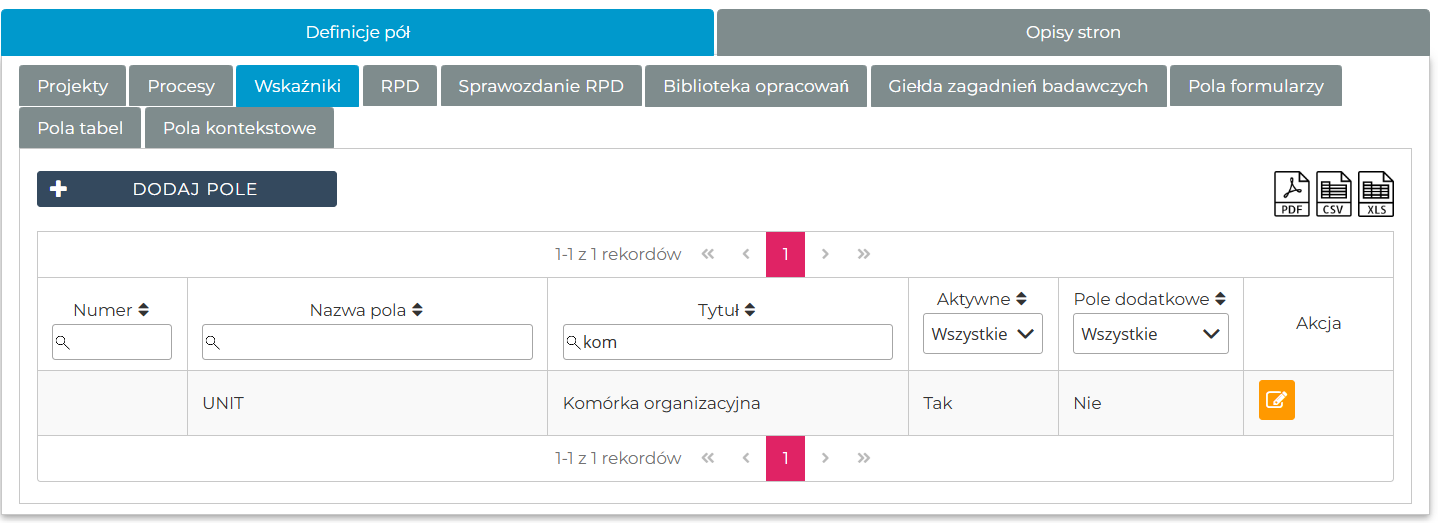Select the Biblioteka opracowań tab

pyautogui.click(x=755, y=86)
